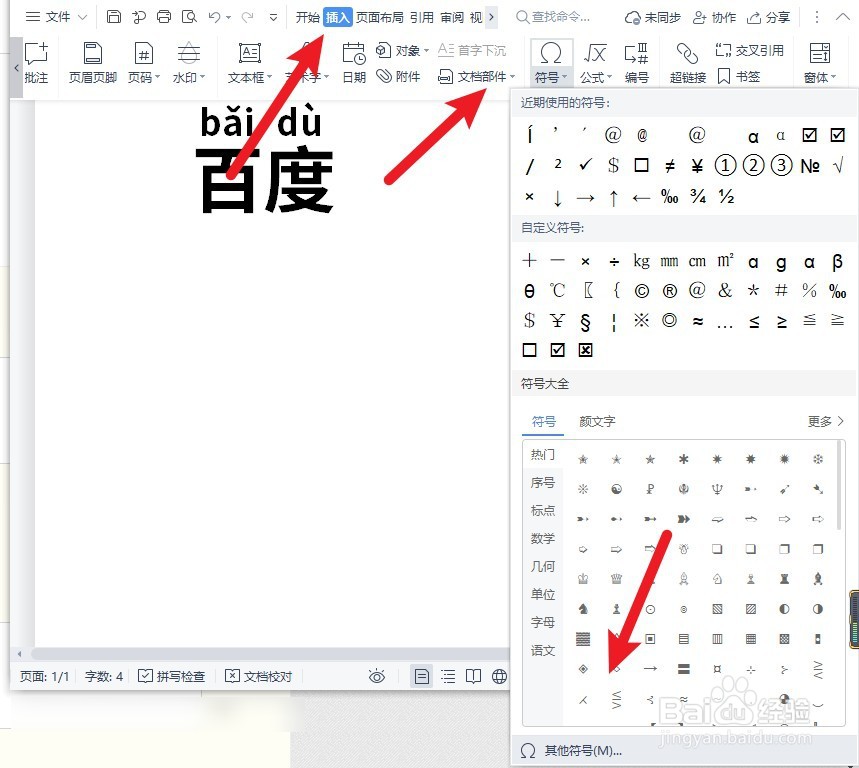This screenshot has height=768, width=859.
Task: Select the 数学 symbol category
Action: coord(542,538)
